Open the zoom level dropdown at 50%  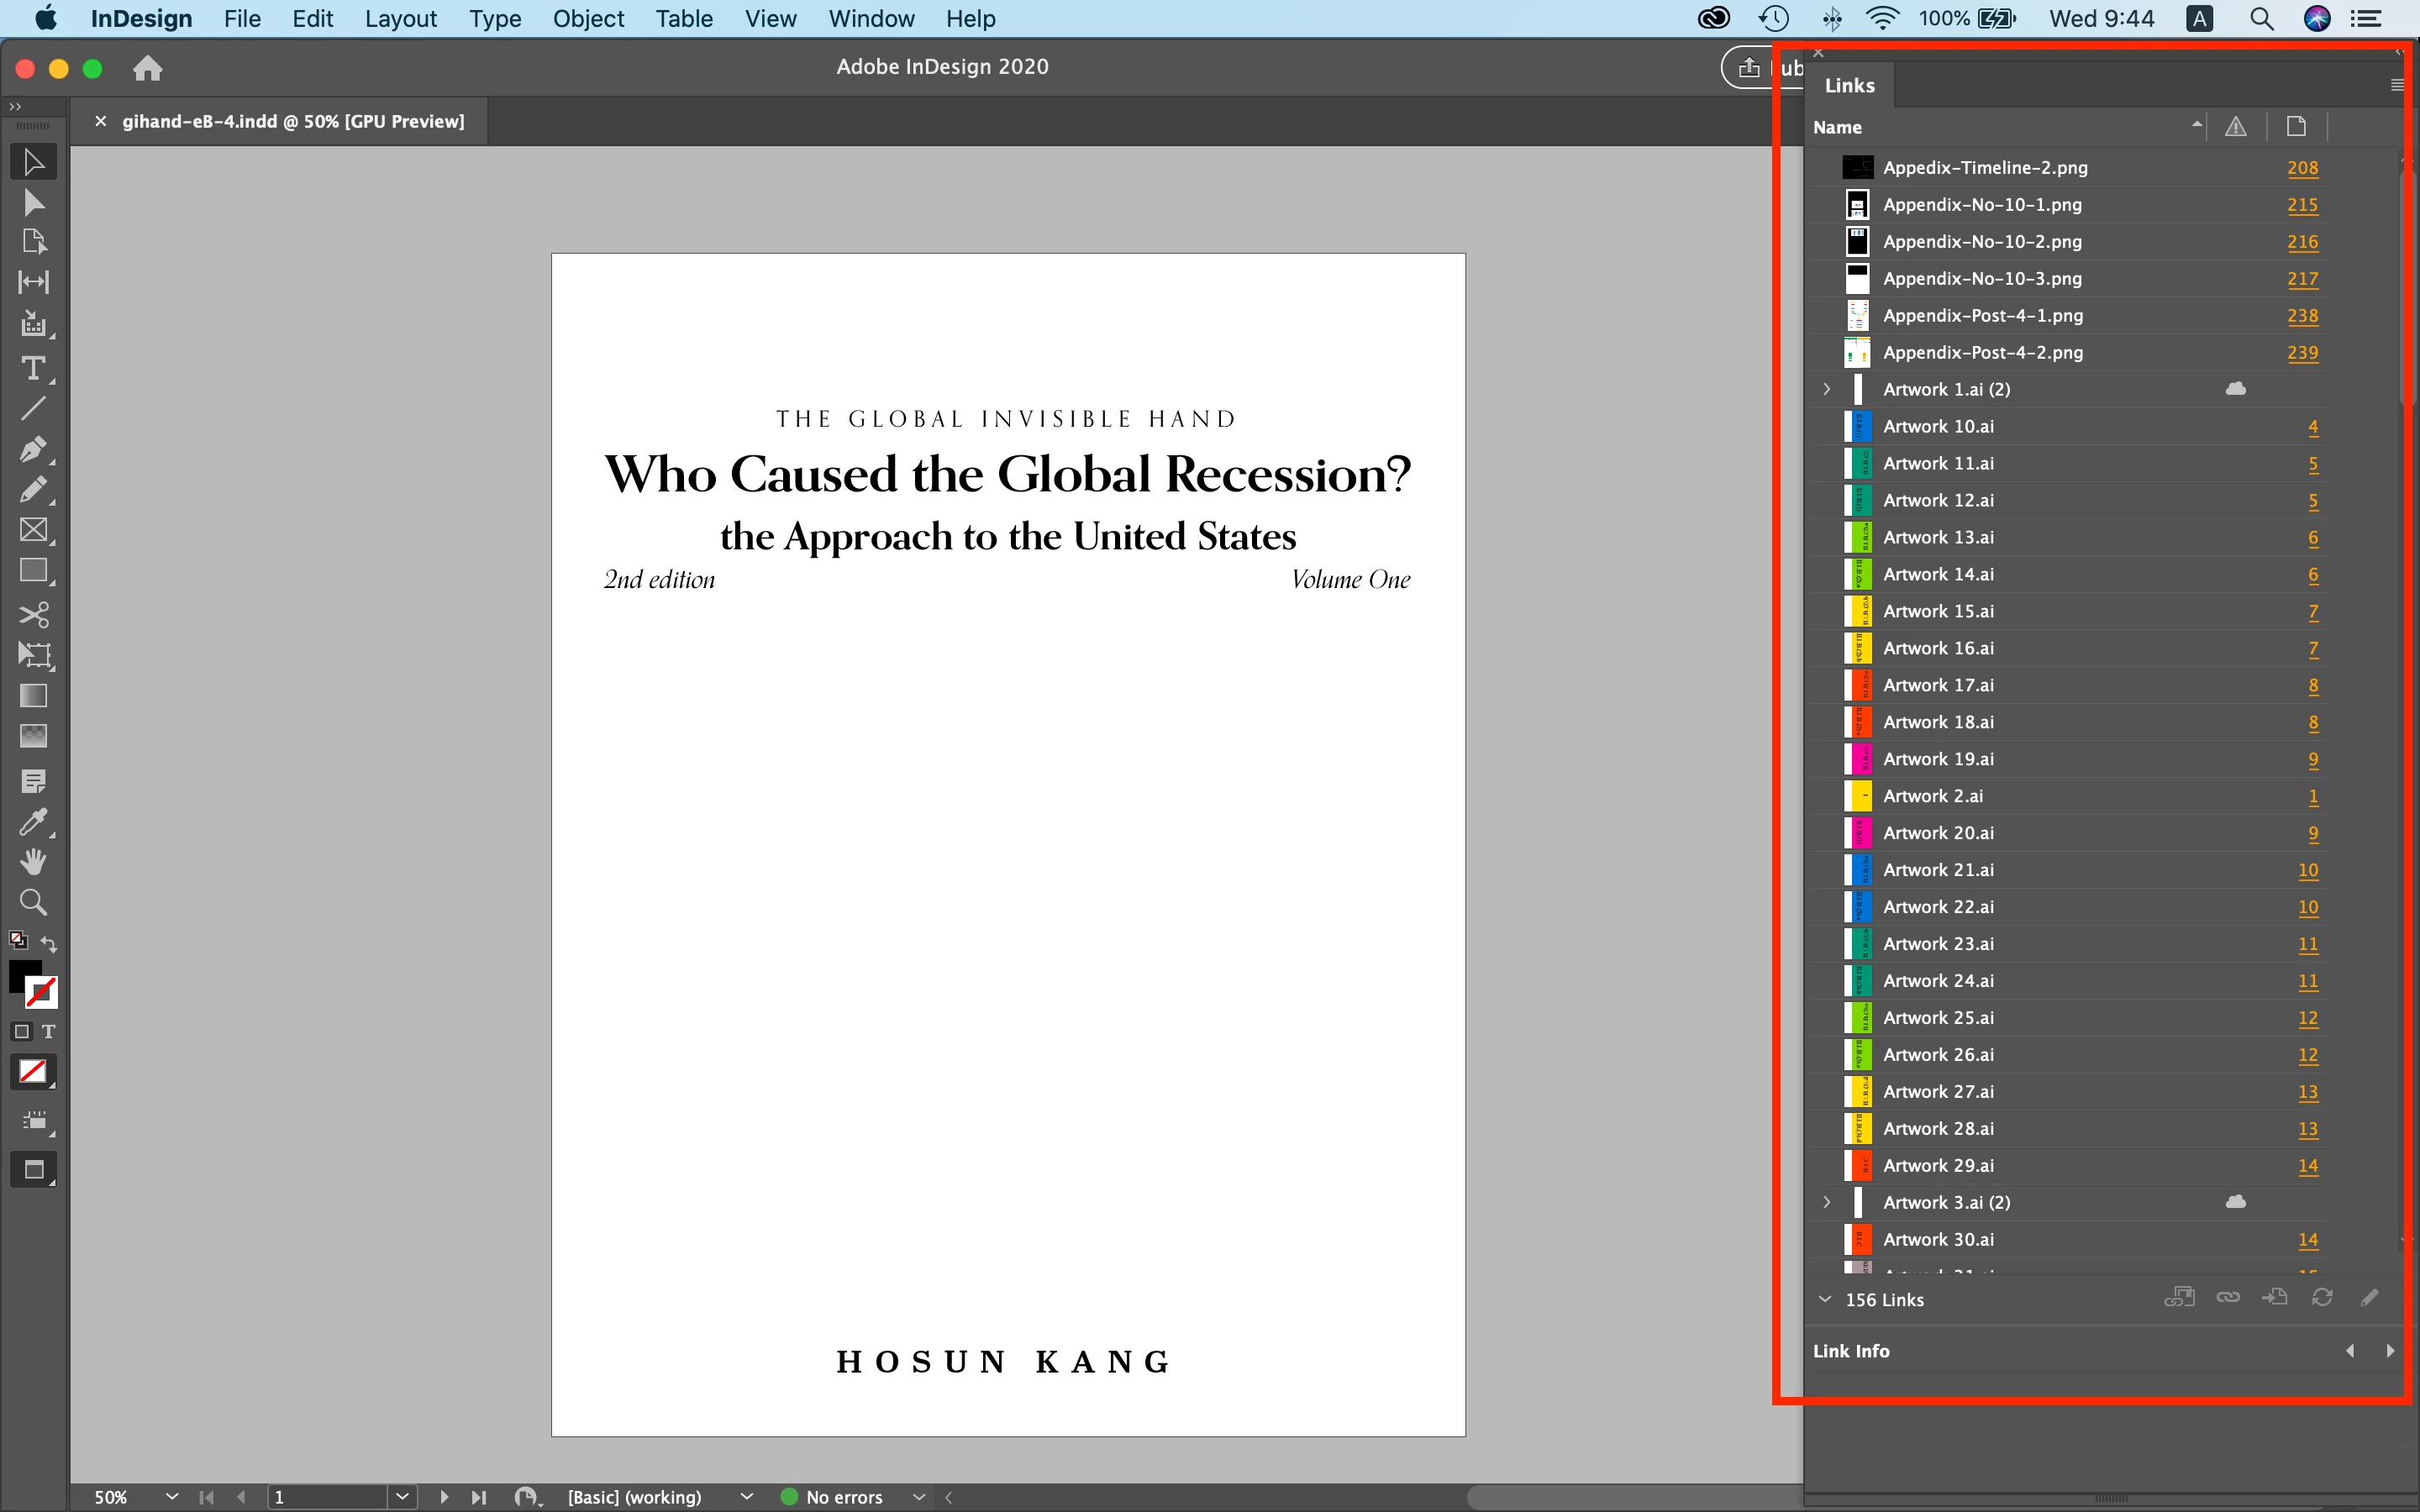pos(171,1496)
